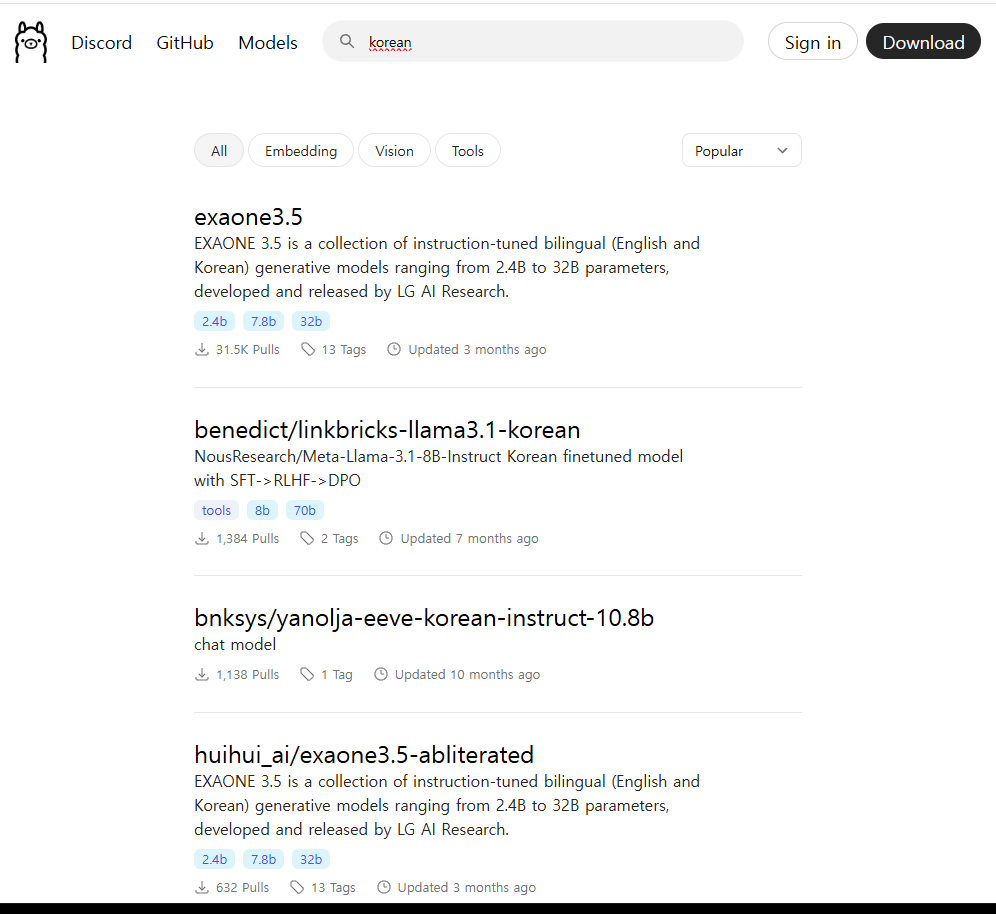
Task: Go to the GitHub page
Action: pos(185,43)
